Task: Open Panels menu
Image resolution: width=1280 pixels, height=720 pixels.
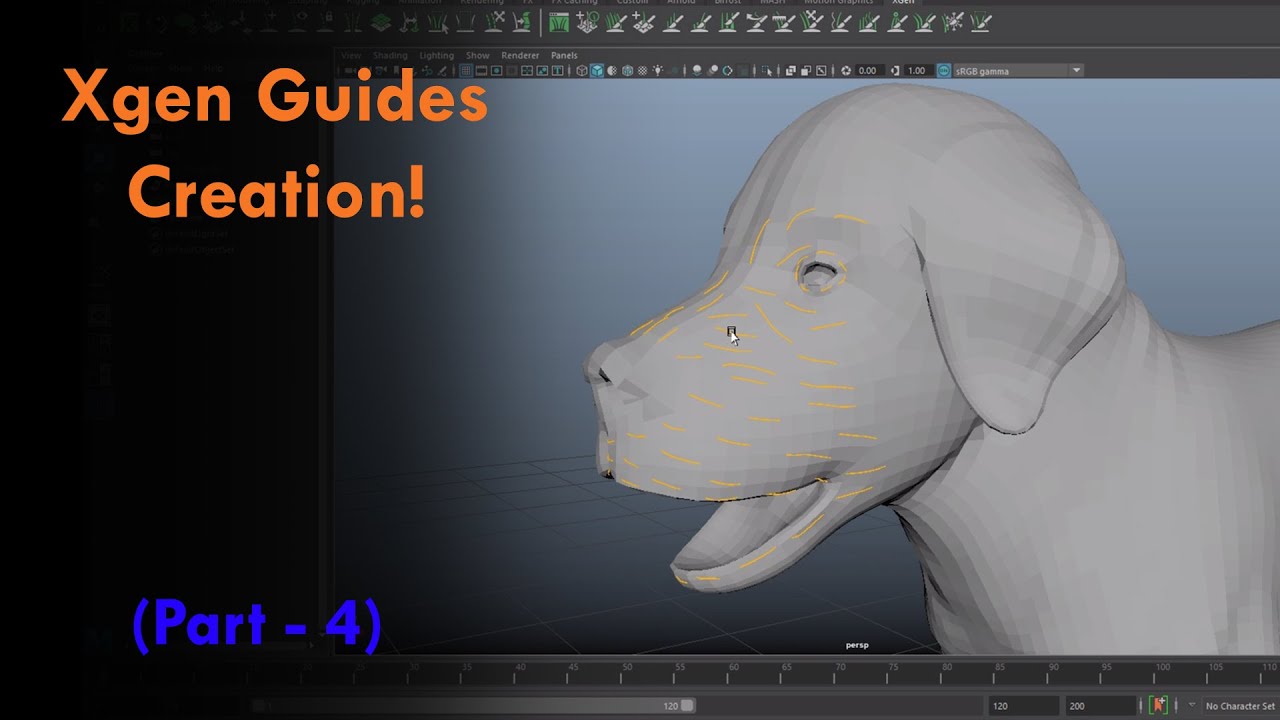Action: [x=564, y=56]
